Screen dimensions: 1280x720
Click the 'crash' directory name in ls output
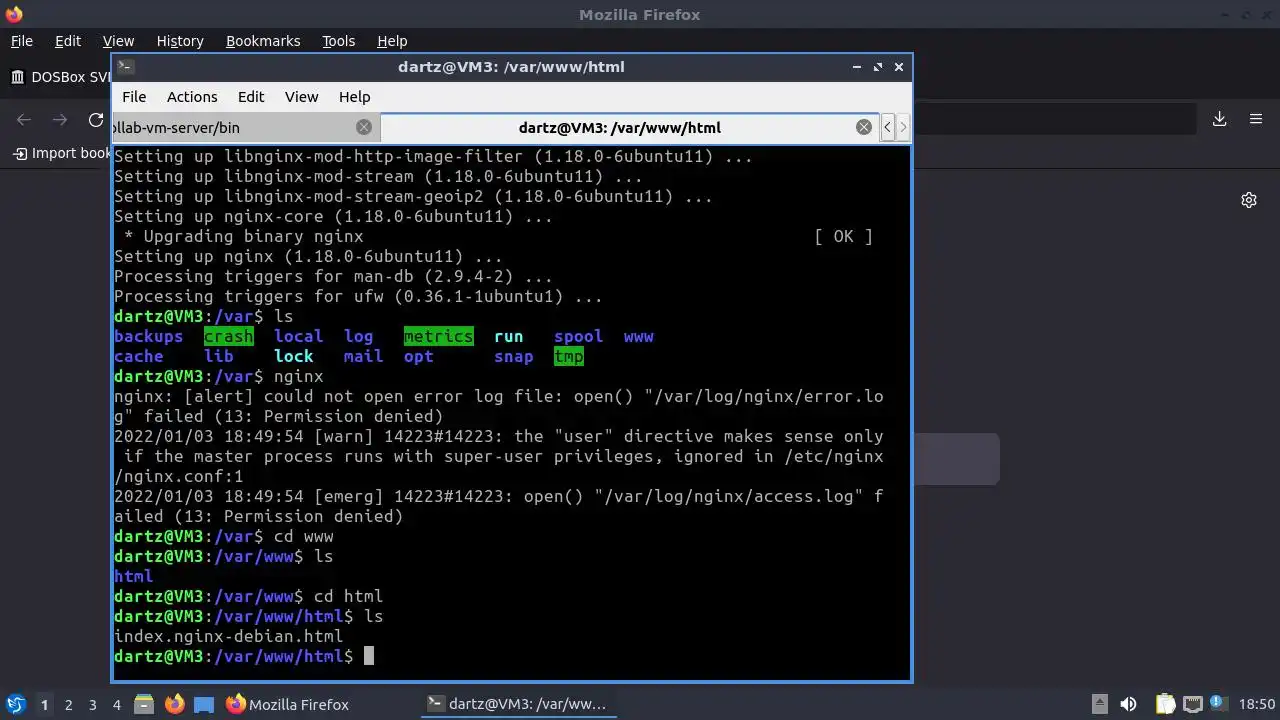pos(229,336)
